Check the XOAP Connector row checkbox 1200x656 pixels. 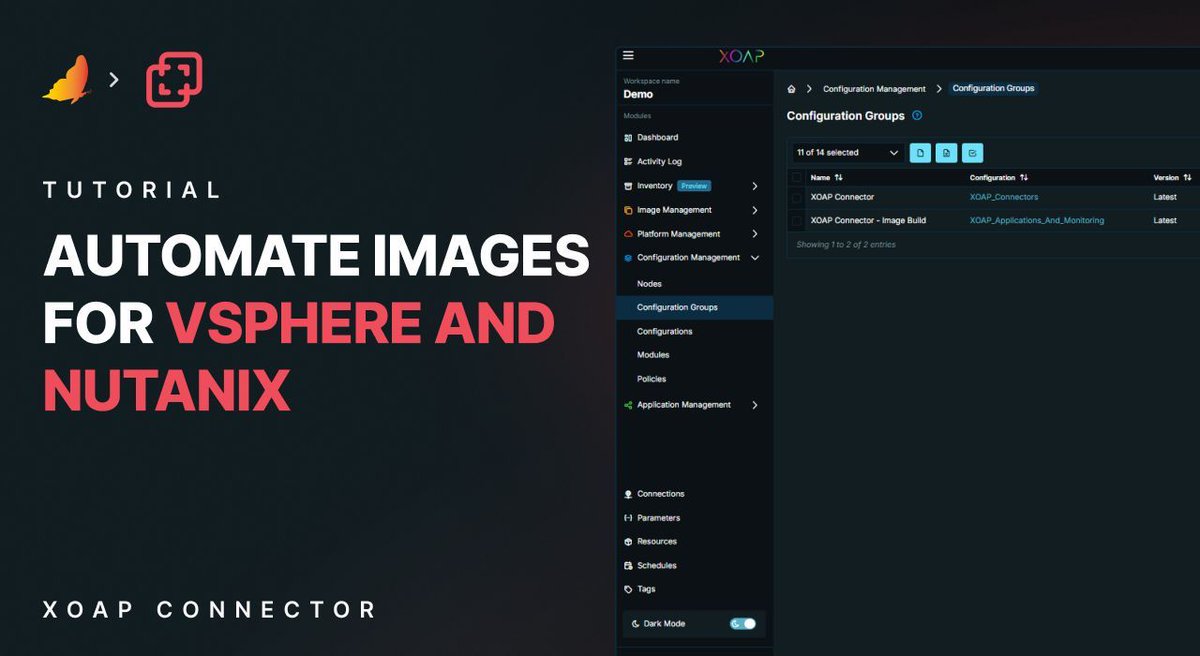coord(797,197)
